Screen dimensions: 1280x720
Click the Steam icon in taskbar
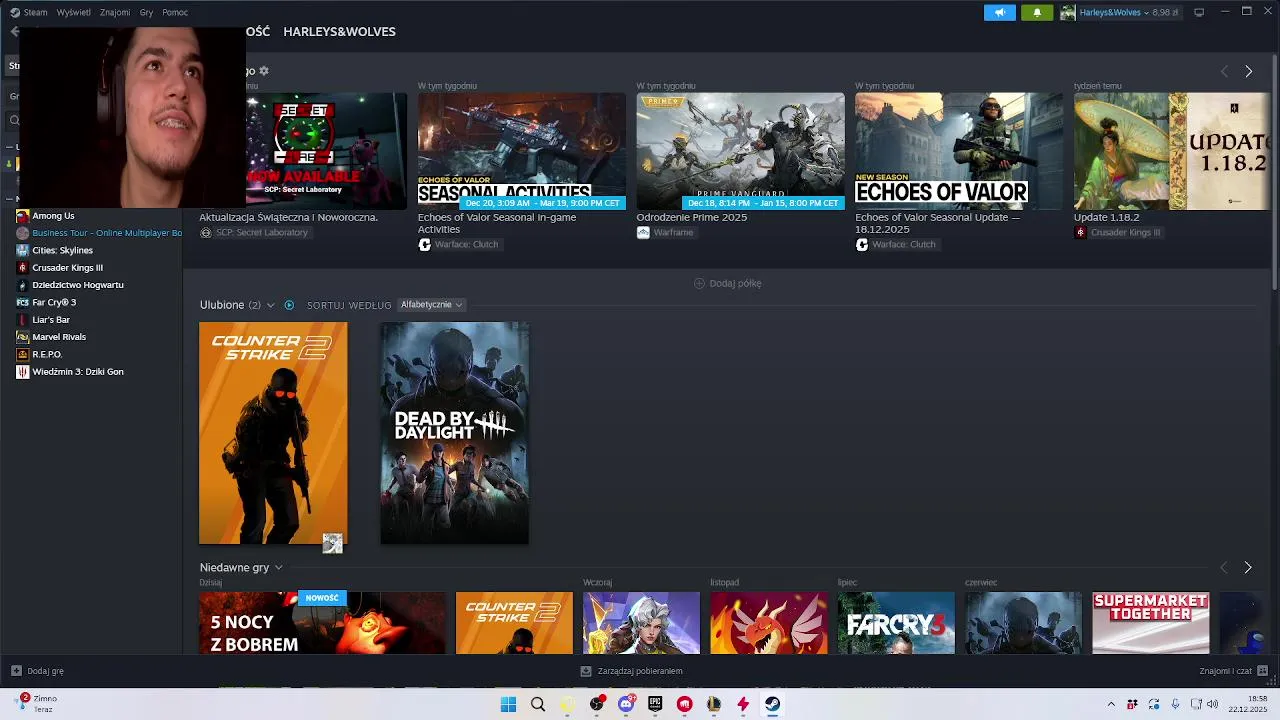point(772,704)
